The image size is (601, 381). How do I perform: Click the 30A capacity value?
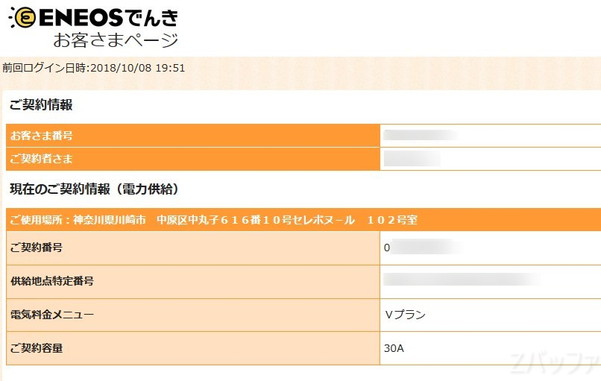pyautogui.click(x=394, y=348)
